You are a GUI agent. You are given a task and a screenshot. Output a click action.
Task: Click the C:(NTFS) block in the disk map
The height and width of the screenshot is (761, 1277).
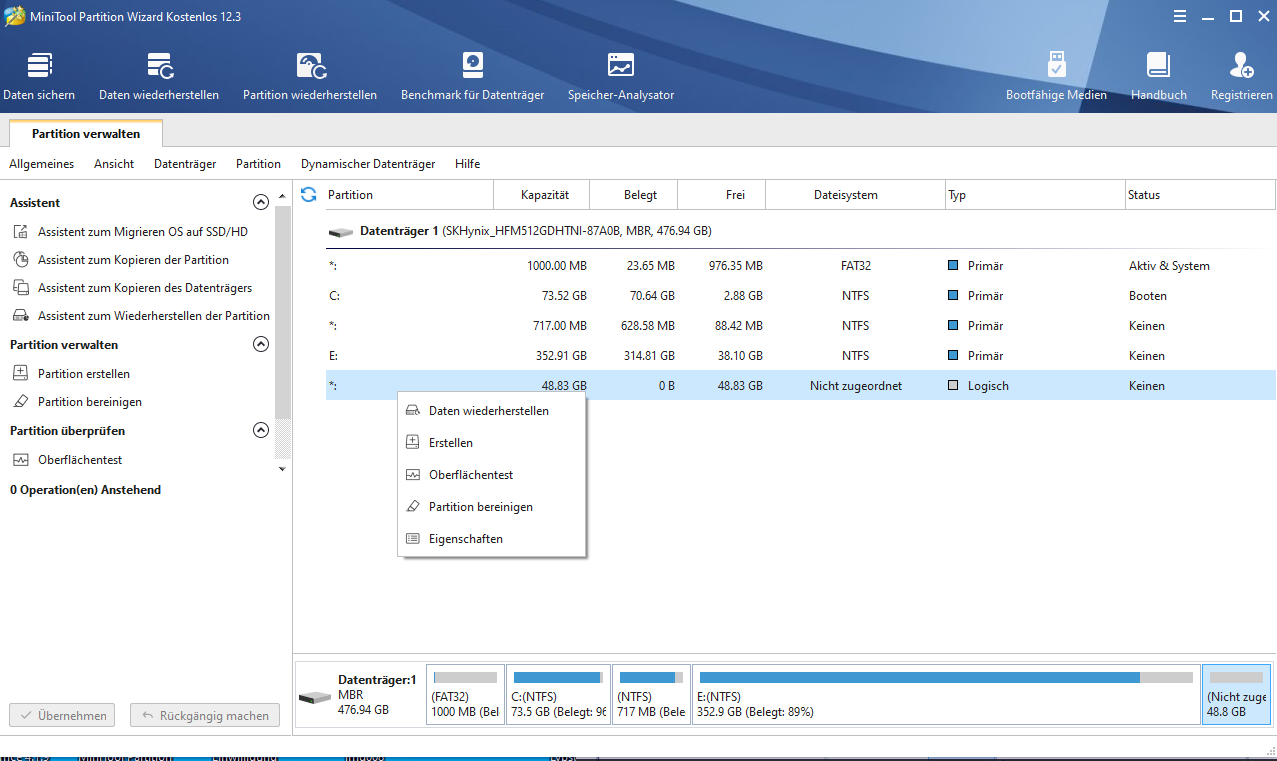coord(559,694)
